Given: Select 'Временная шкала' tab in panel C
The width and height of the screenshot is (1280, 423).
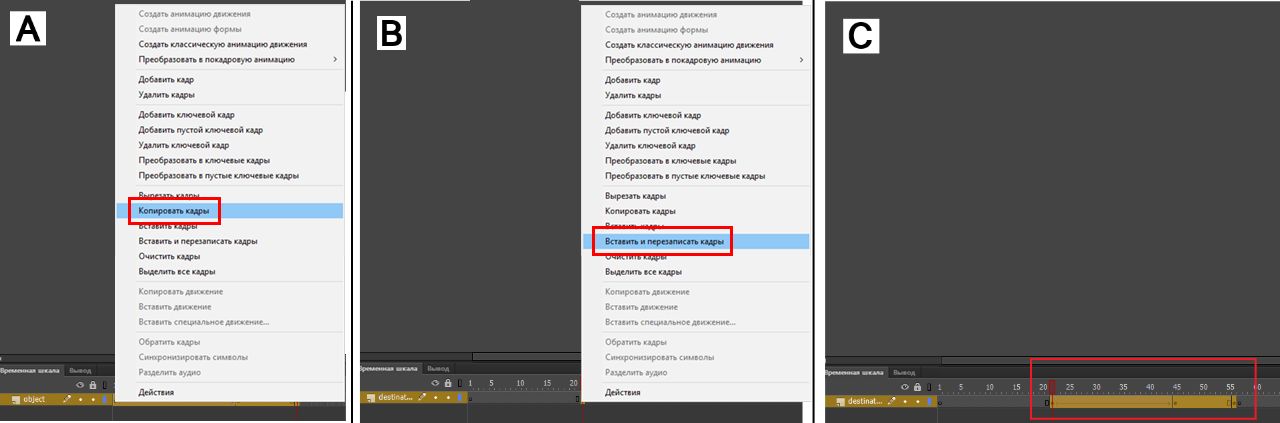Looking at the screenshot, I should pos(854,372).
